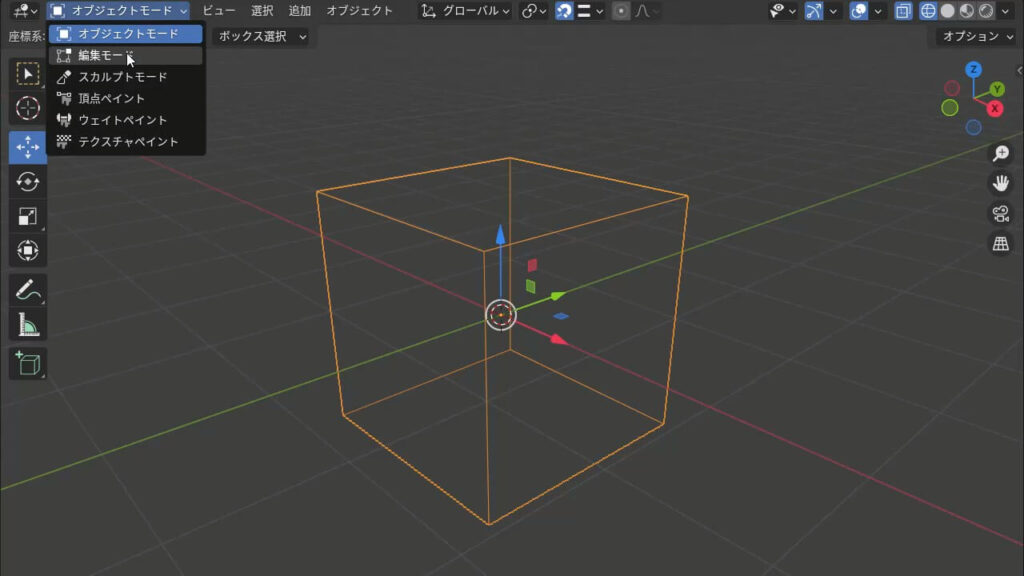Select the Transform tool in toolbar
The width and height of the screenshot is (1024, 576).
(x=27, y=251)
